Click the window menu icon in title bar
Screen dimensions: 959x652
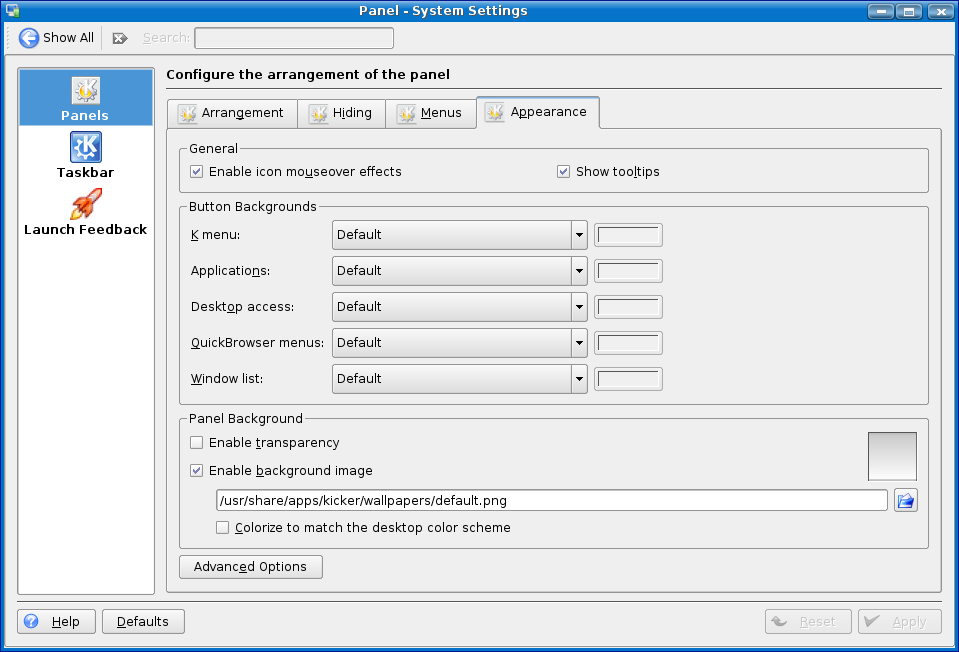click(x=13, y=11)
